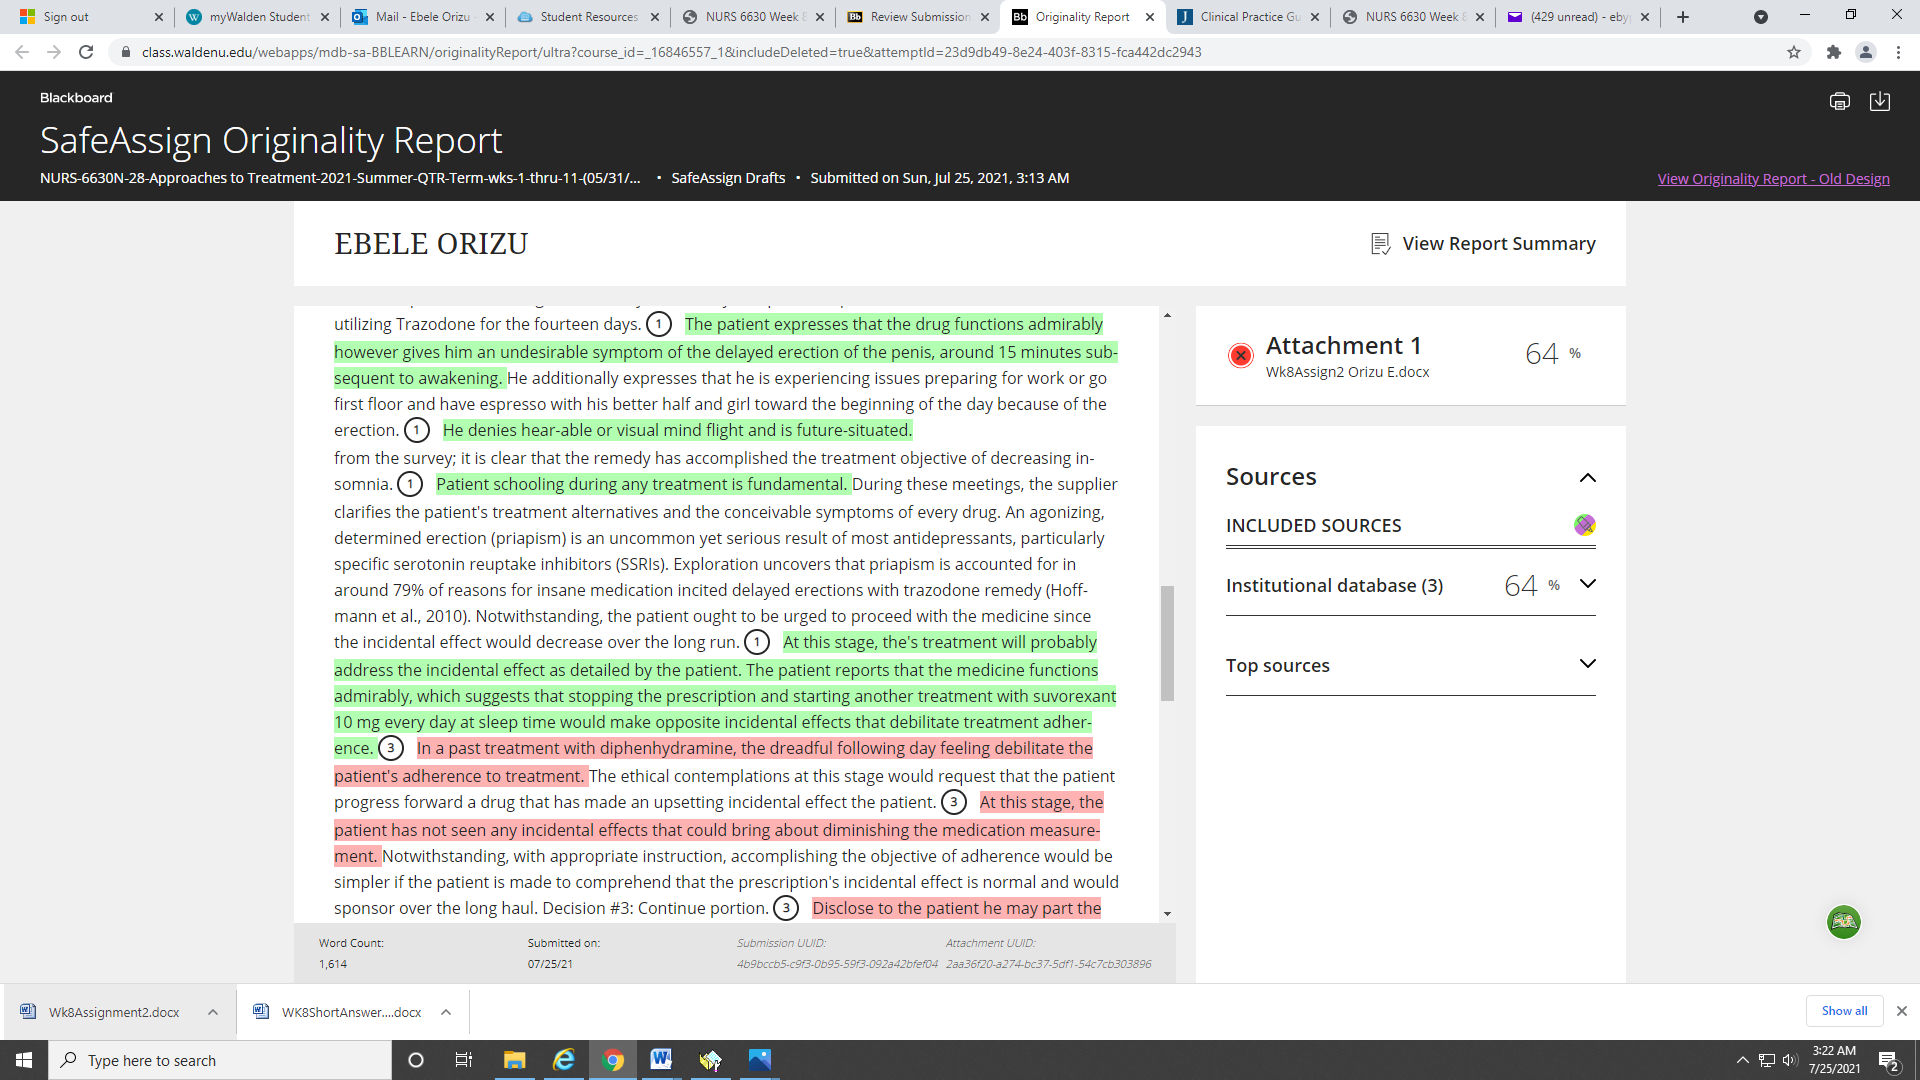
Task: Click the Attachment 1 title
Action: 1343,346
